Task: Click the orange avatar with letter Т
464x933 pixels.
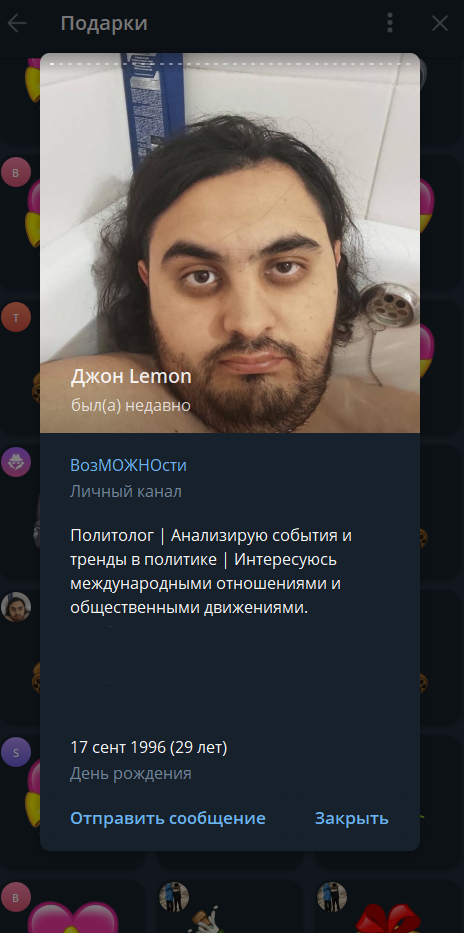Action: click(16, 317)
